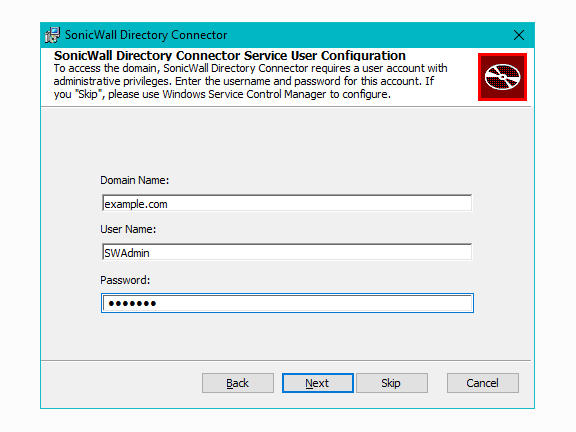Click the example.com text in the domain field
Image resolution: width=576 pixels, height=432 pixels.
(x=136, y=204)
